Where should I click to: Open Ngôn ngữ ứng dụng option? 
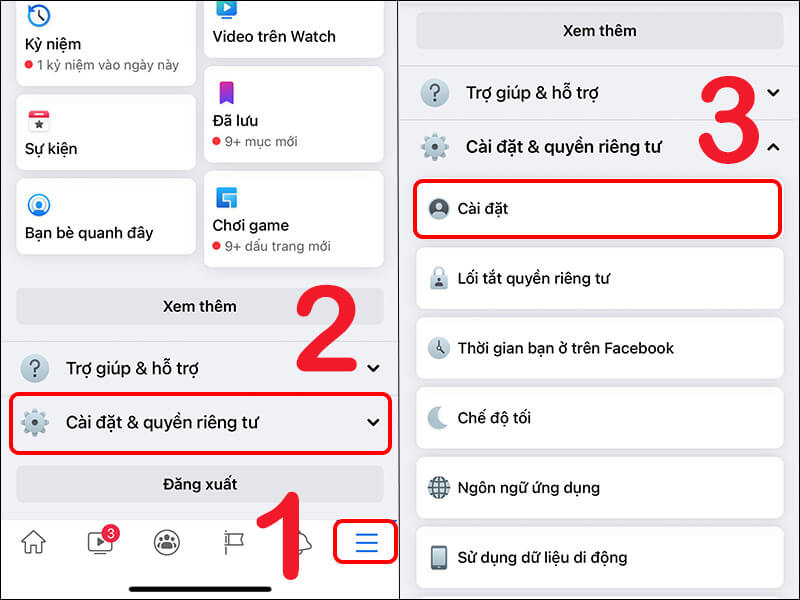pos(599,488)
